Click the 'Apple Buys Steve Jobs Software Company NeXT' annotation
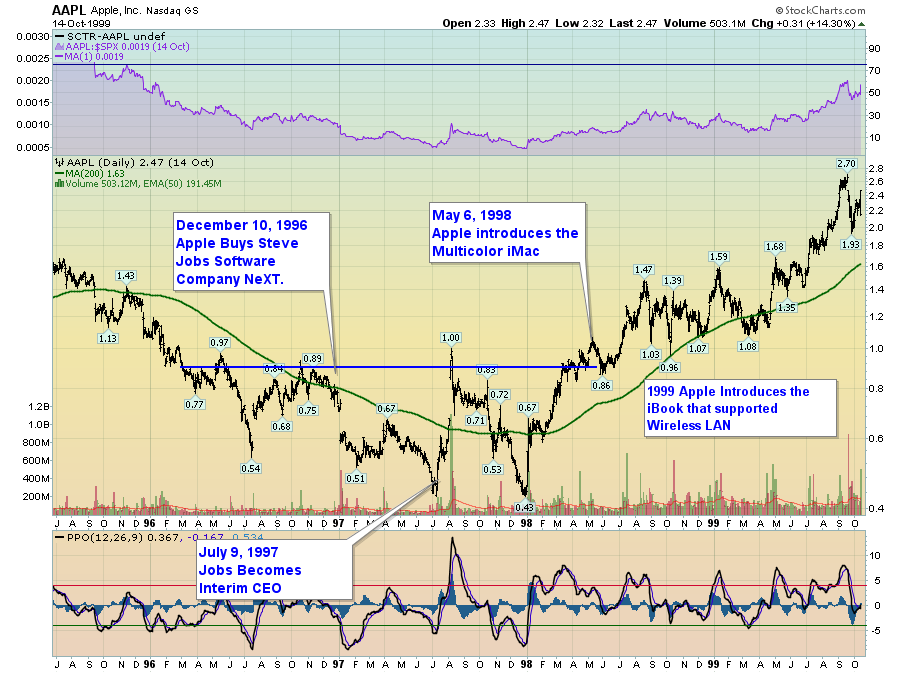 pos(251,252)
